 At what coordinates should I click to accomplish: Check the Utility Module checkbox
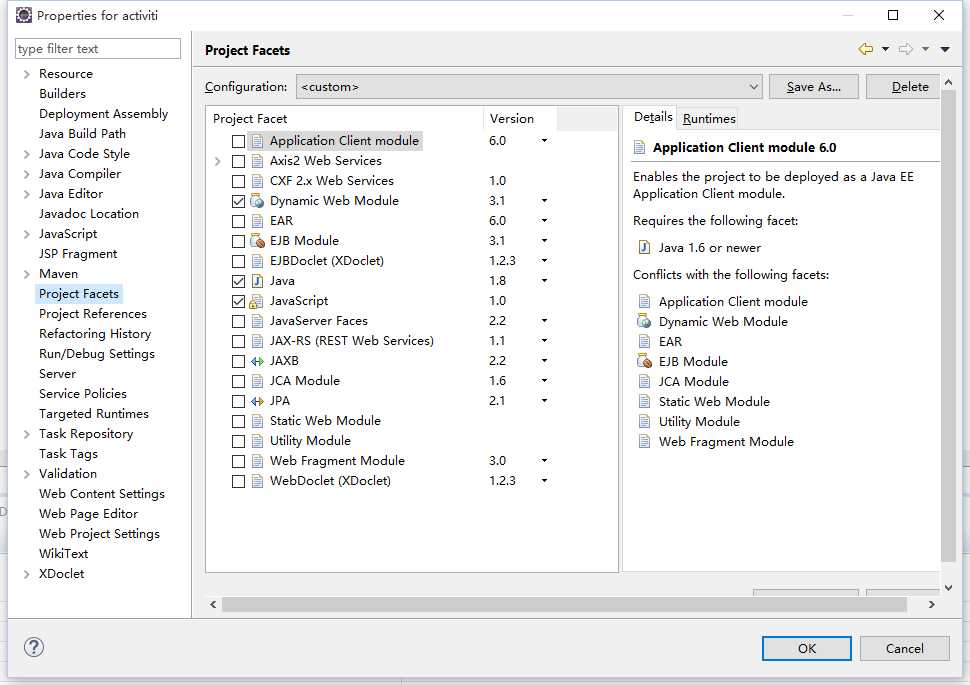click(238, 441)
